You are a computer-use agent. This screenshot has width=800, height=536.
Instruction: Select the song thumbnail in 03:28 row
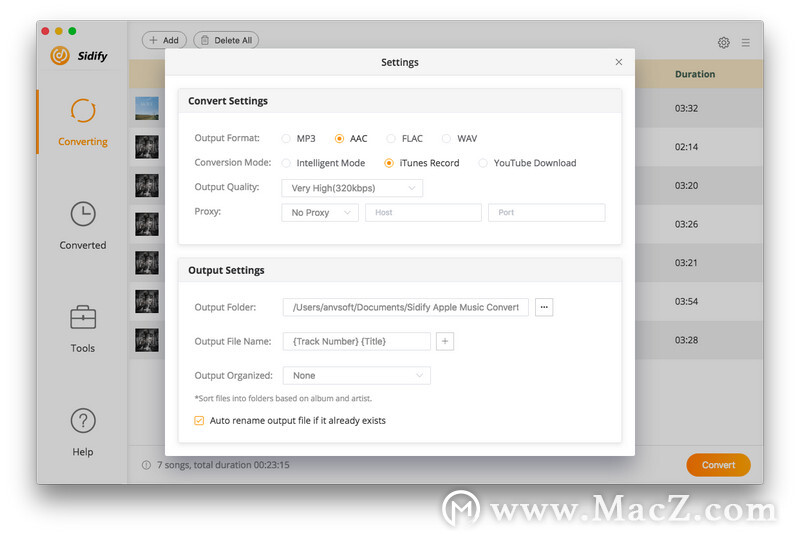(147, 340)
